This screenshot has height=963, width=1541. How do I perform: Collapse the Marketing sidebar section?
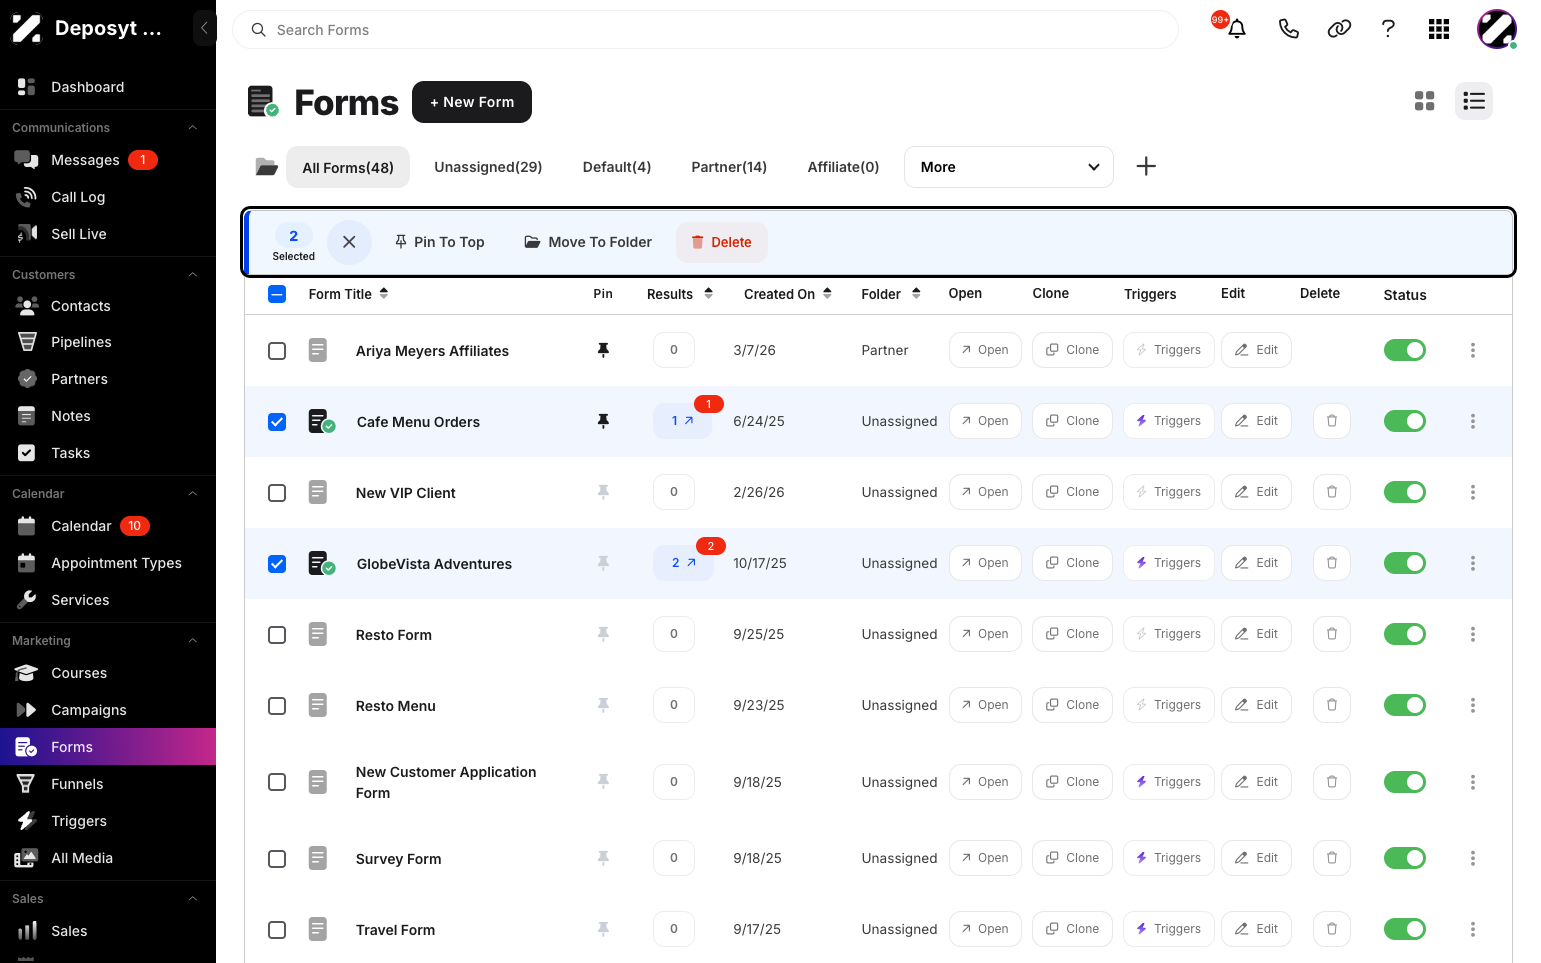pos(193,641)
